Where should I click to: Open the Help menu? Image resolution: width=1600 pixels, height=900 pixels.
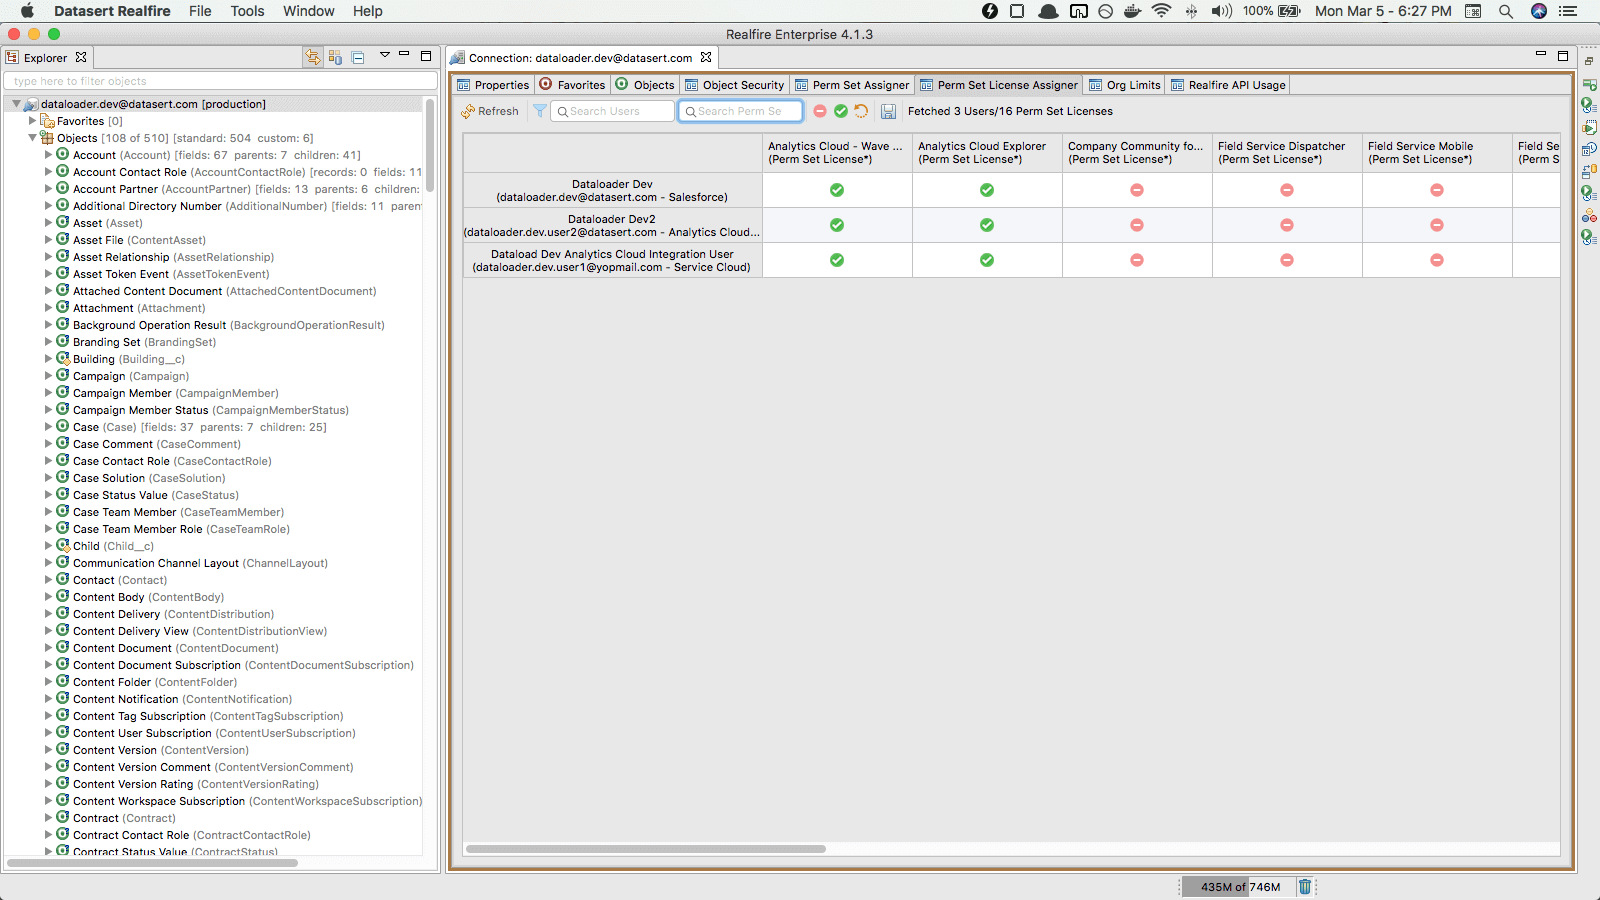click(x=367, y=11)
